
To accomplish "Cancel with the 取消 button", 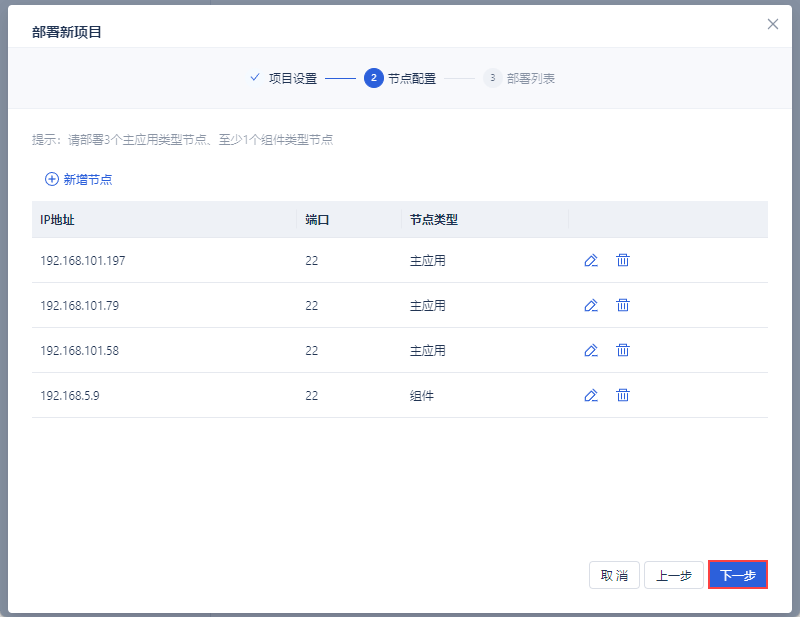I will pyautogui.click(x=614, y=575).
